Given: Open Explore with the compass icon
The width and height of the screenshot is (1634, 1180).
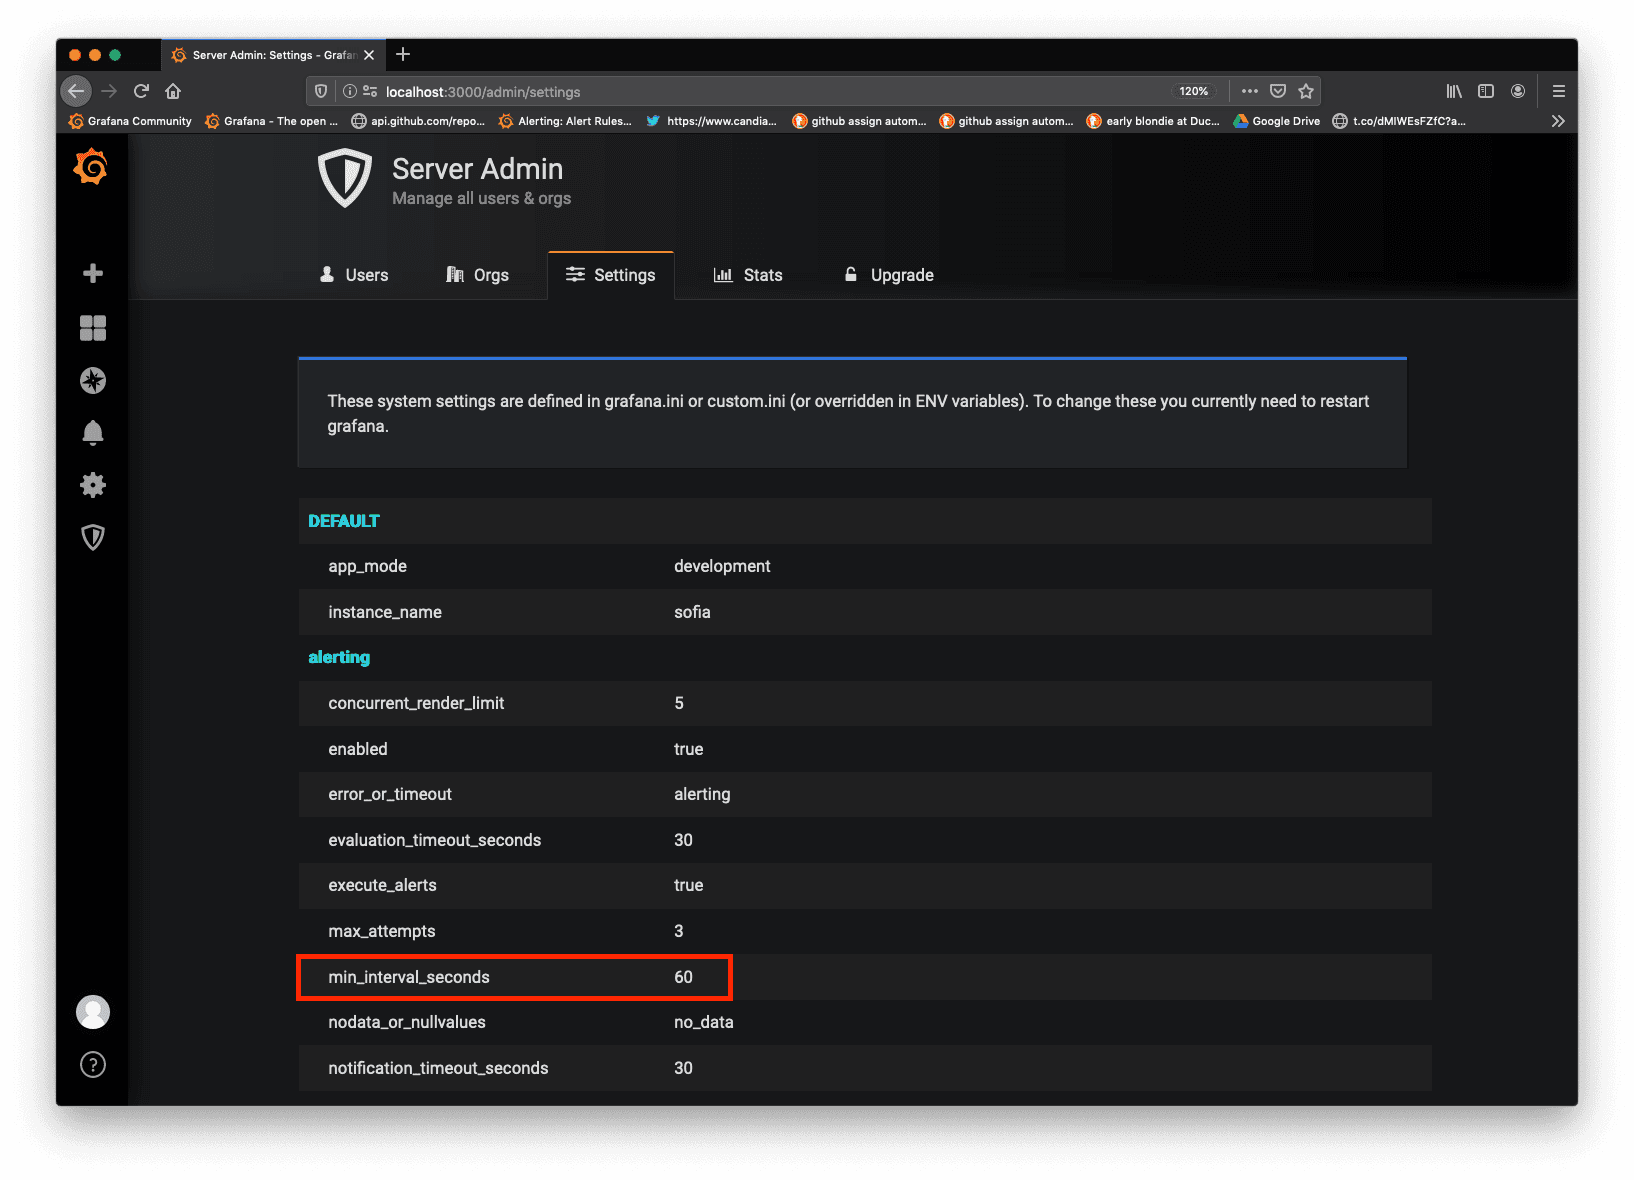Looking at the screenshot, I should (x=92, y=380).
